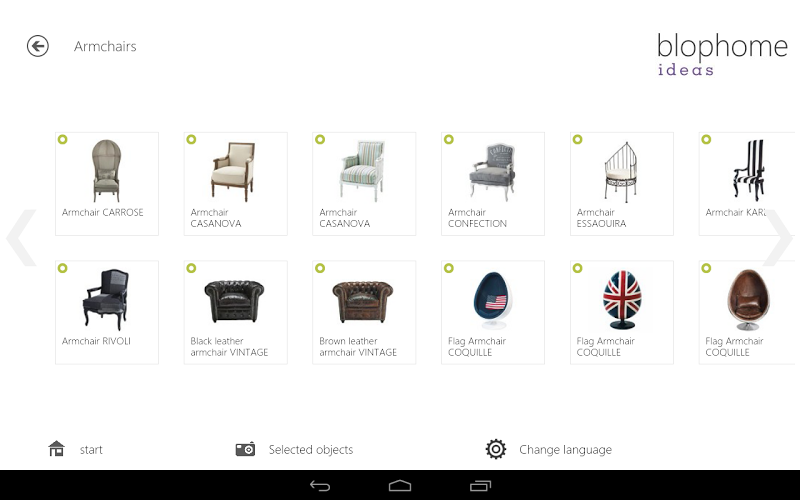This screenshot has height=500, width=800.
Task: Click the Armchairs category title
Action: 105,46
